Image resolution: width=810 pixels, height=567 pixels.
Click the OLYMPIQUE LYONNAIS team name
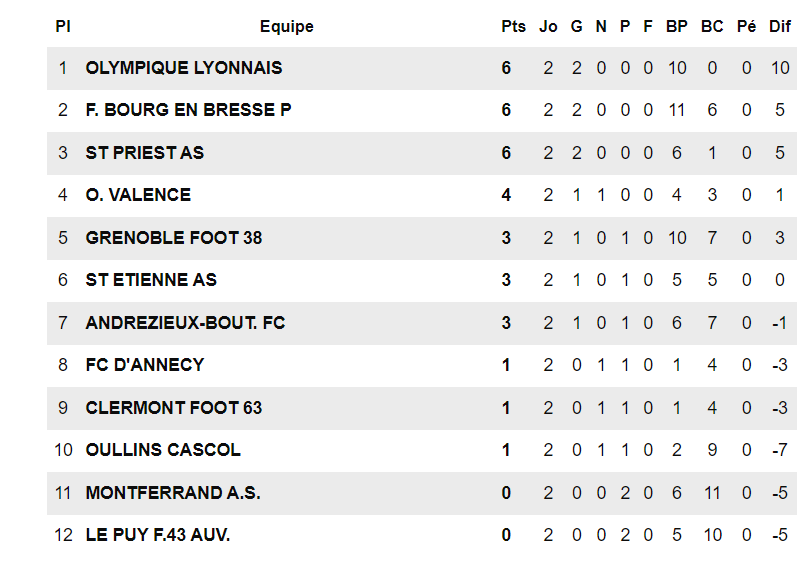(x=184, y=68)
